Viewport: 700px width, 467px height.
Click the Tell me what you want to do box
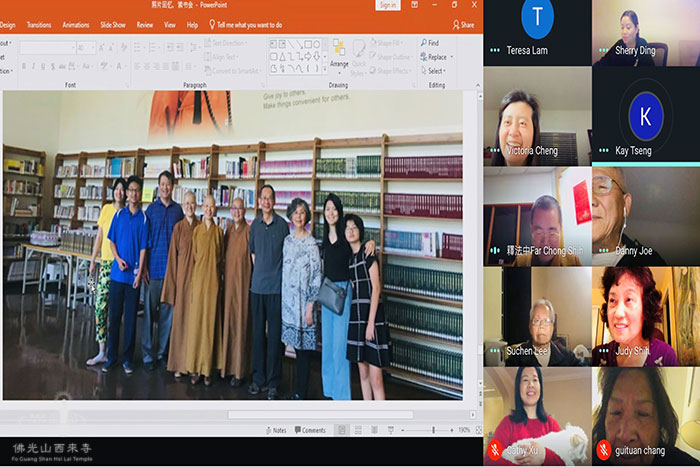[x=246, y=25]
